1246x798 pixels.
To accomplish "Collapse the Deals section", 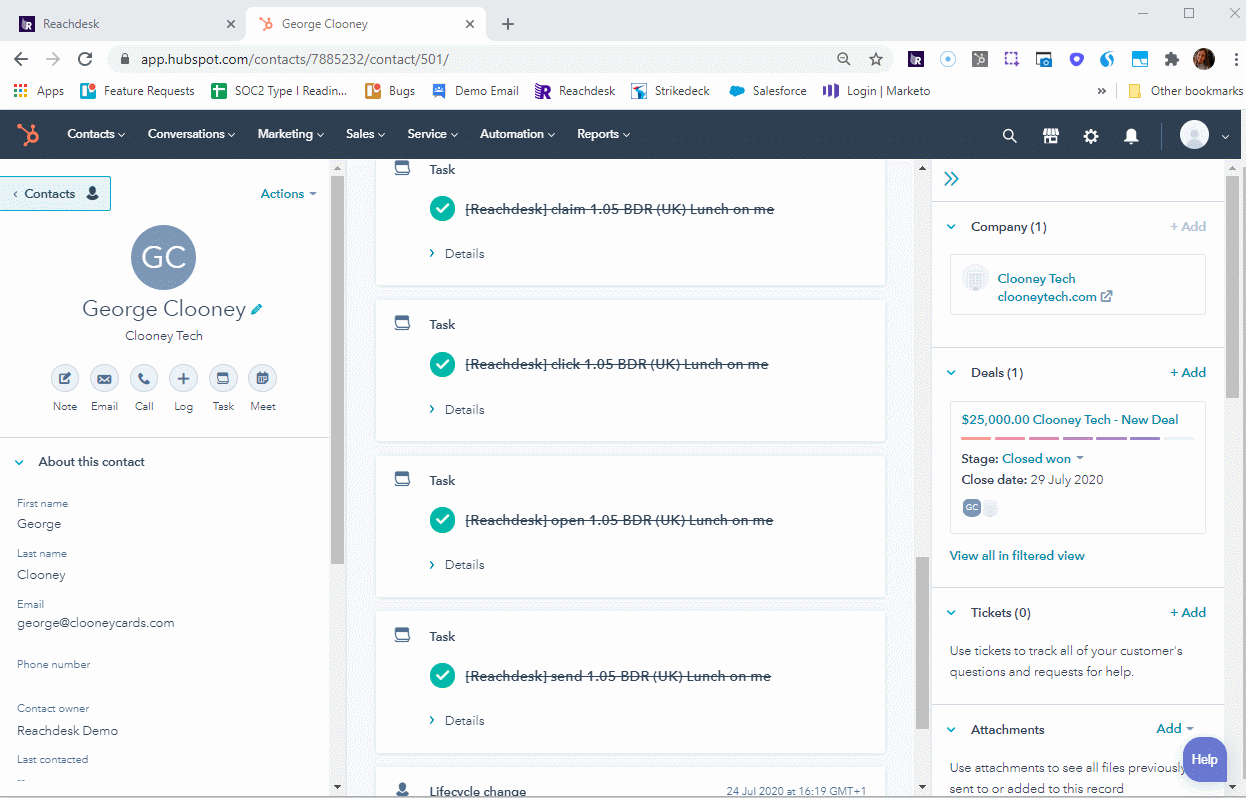I will tap(951, 373).
